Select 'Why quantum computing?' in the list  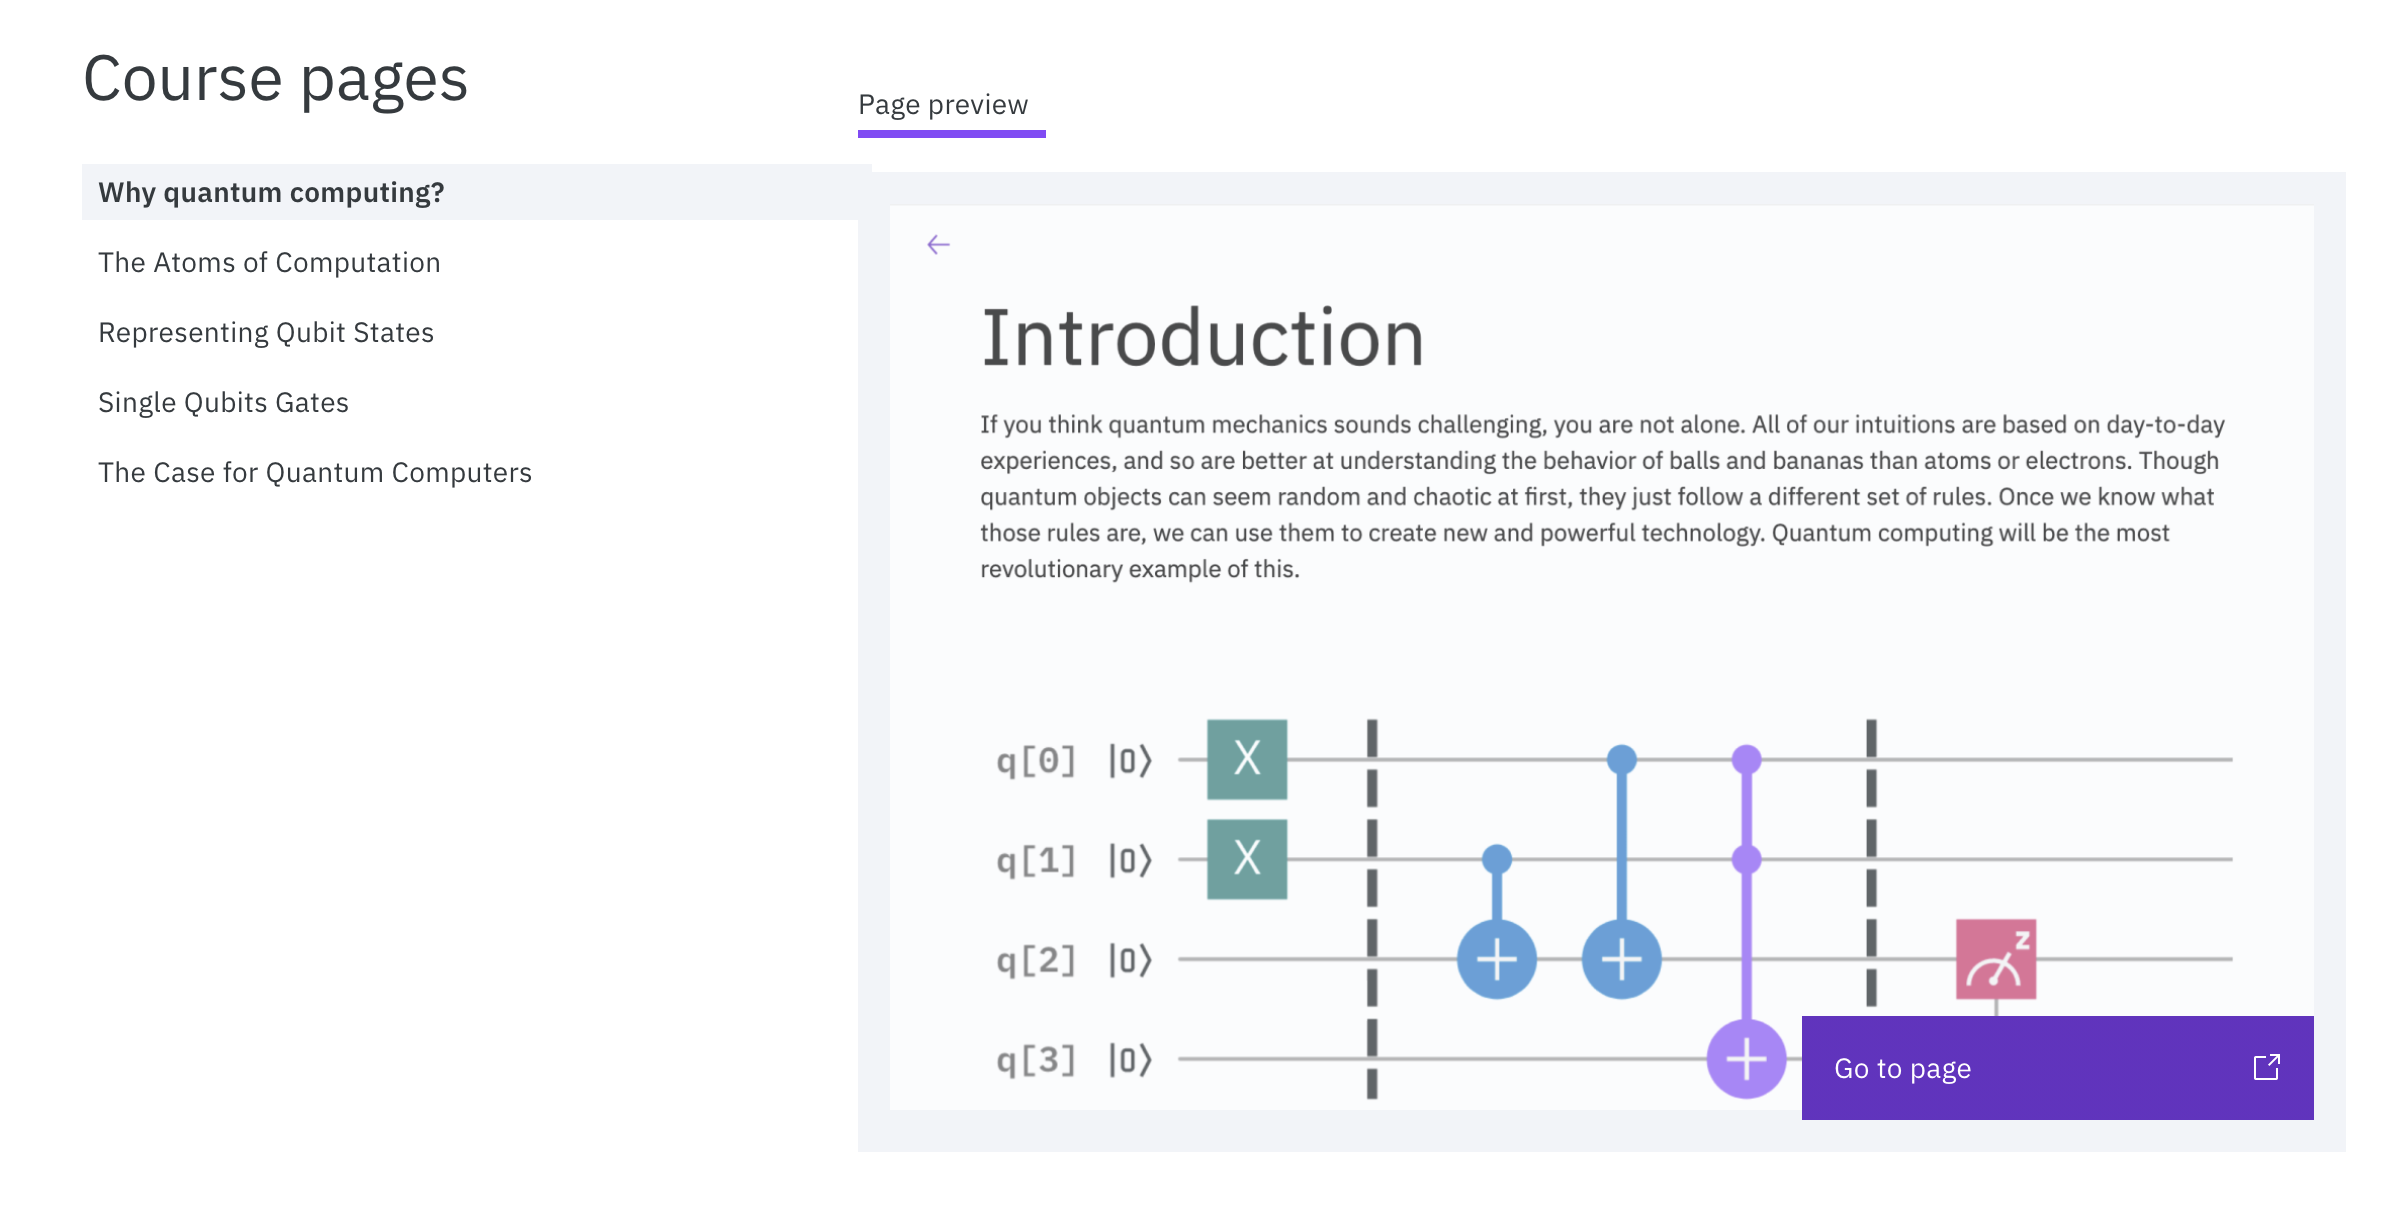click(x=273, y=192)
